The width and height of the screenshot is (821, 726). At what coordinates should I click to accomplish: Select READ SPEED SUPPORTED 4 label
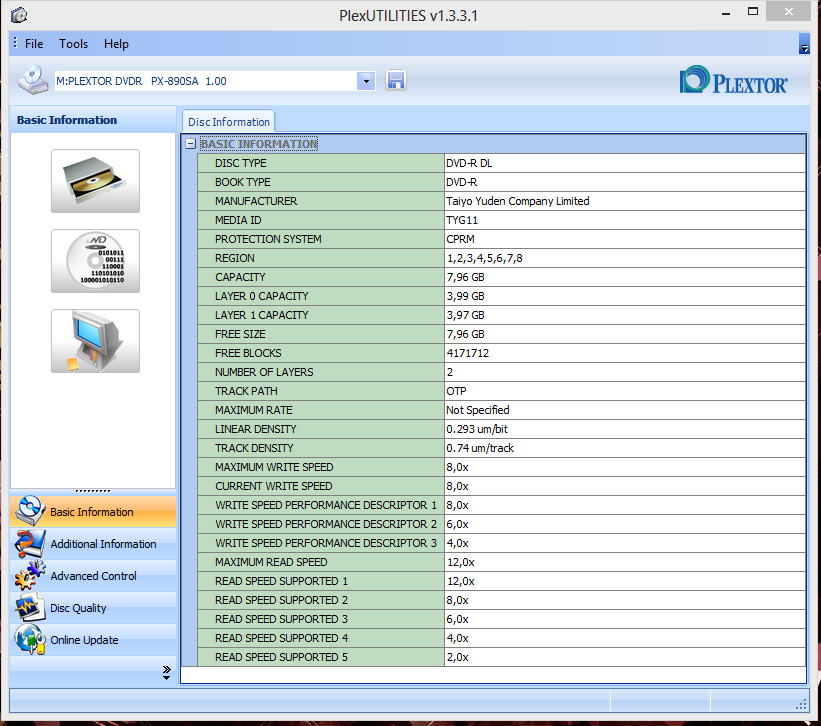(x=281, y=639)
